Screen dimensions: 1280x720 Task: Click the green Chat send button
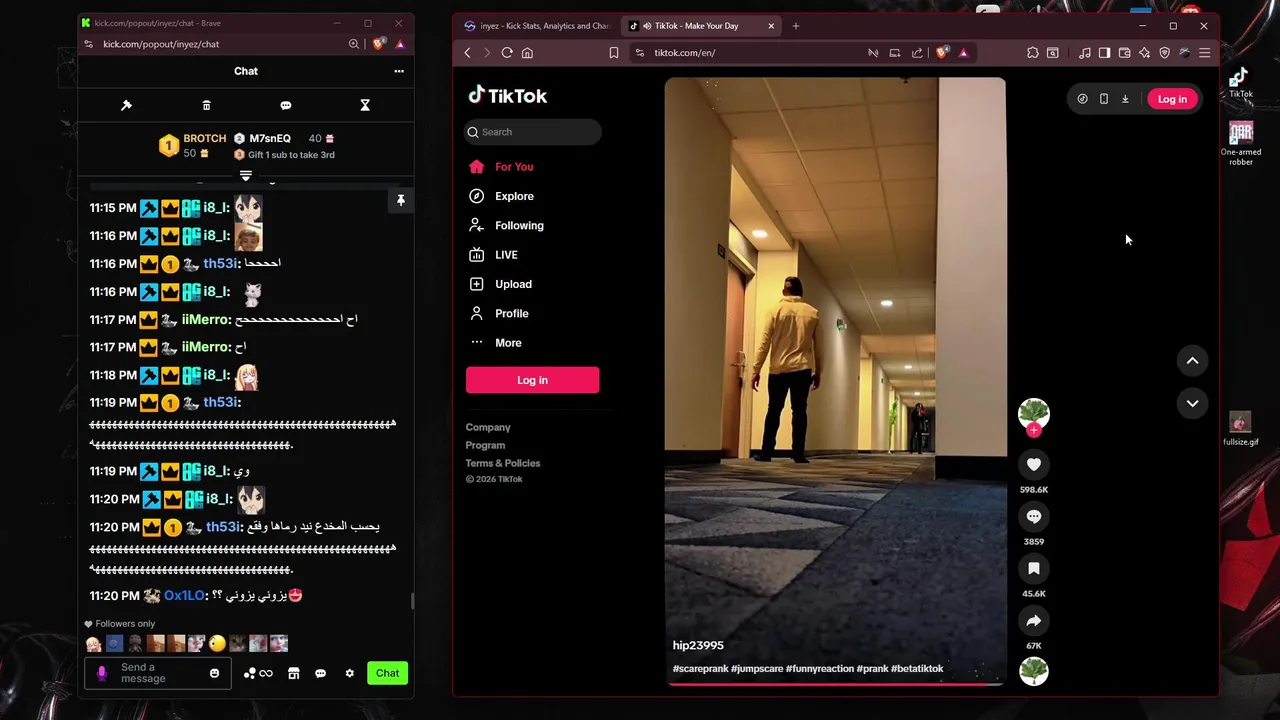tap(387, 673)
